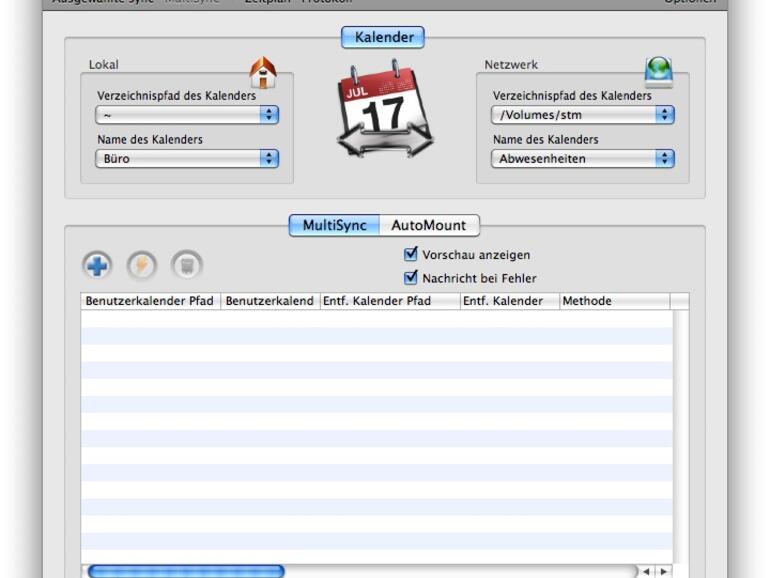The width and height of the screenshot is (770, 578).
Task: Click the calendar sync icon in center
Action: click(385, 109)
